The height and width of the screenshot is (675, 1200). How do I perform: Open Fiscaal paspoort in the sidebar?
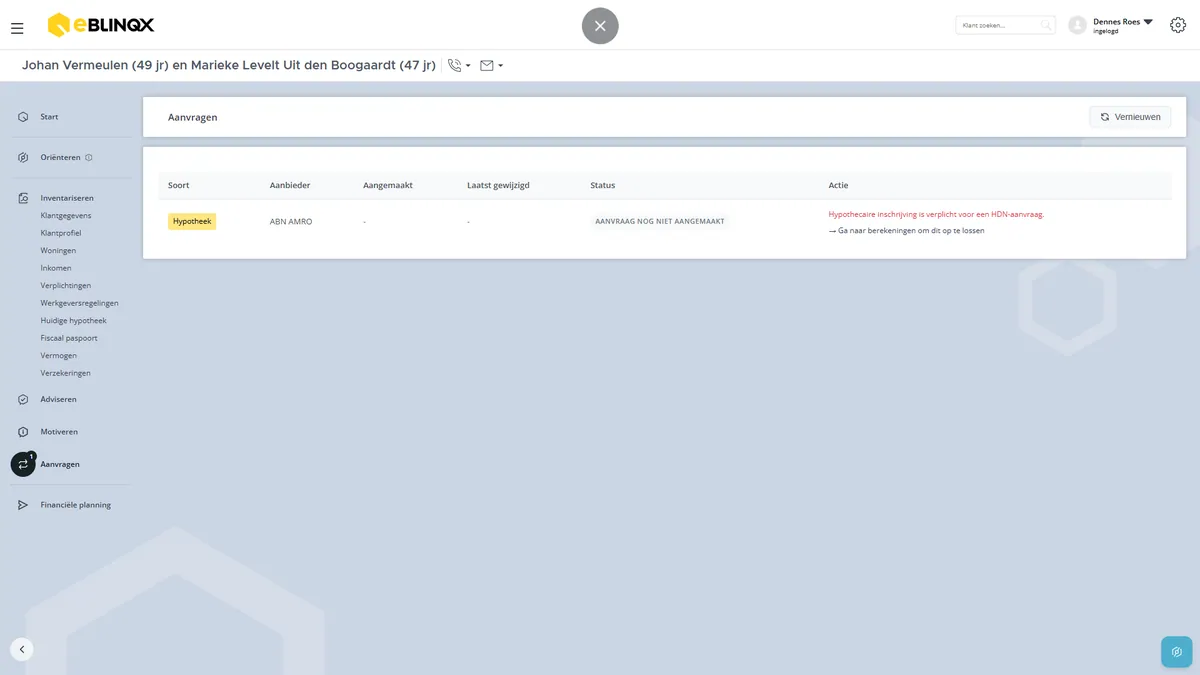[69, 338]
